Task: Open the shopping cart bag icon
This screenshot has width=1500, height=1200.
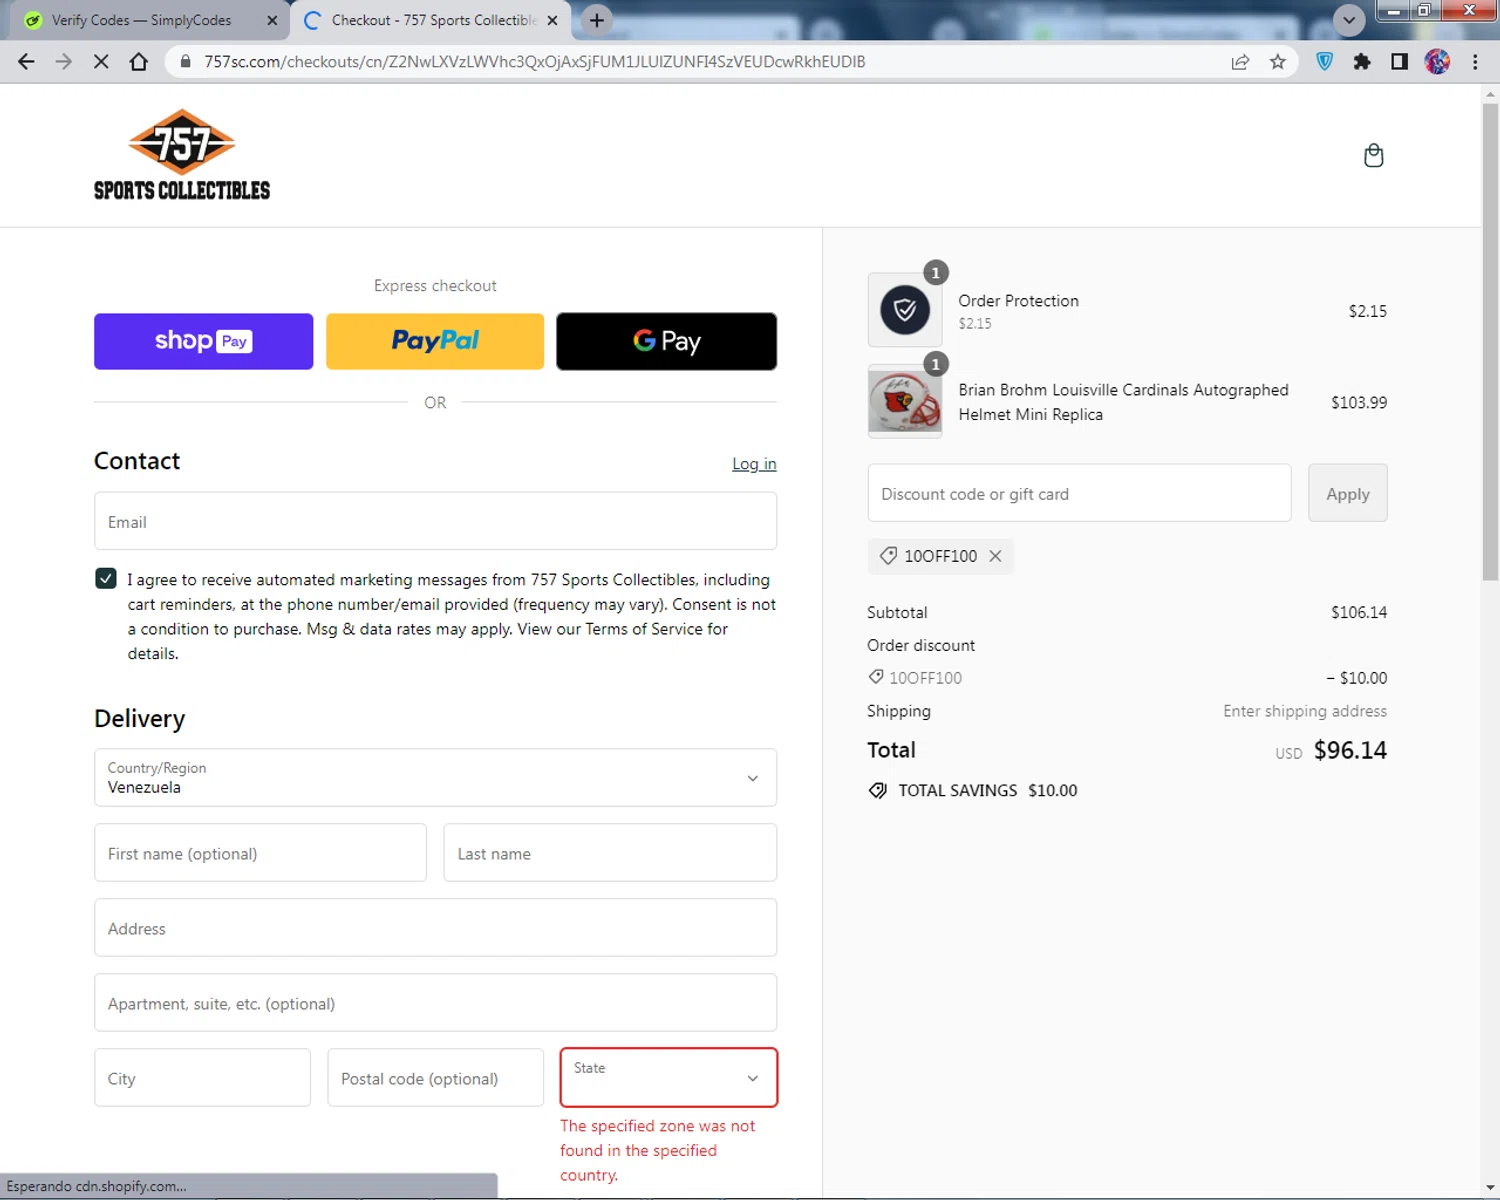Action: click(1373, 155)
